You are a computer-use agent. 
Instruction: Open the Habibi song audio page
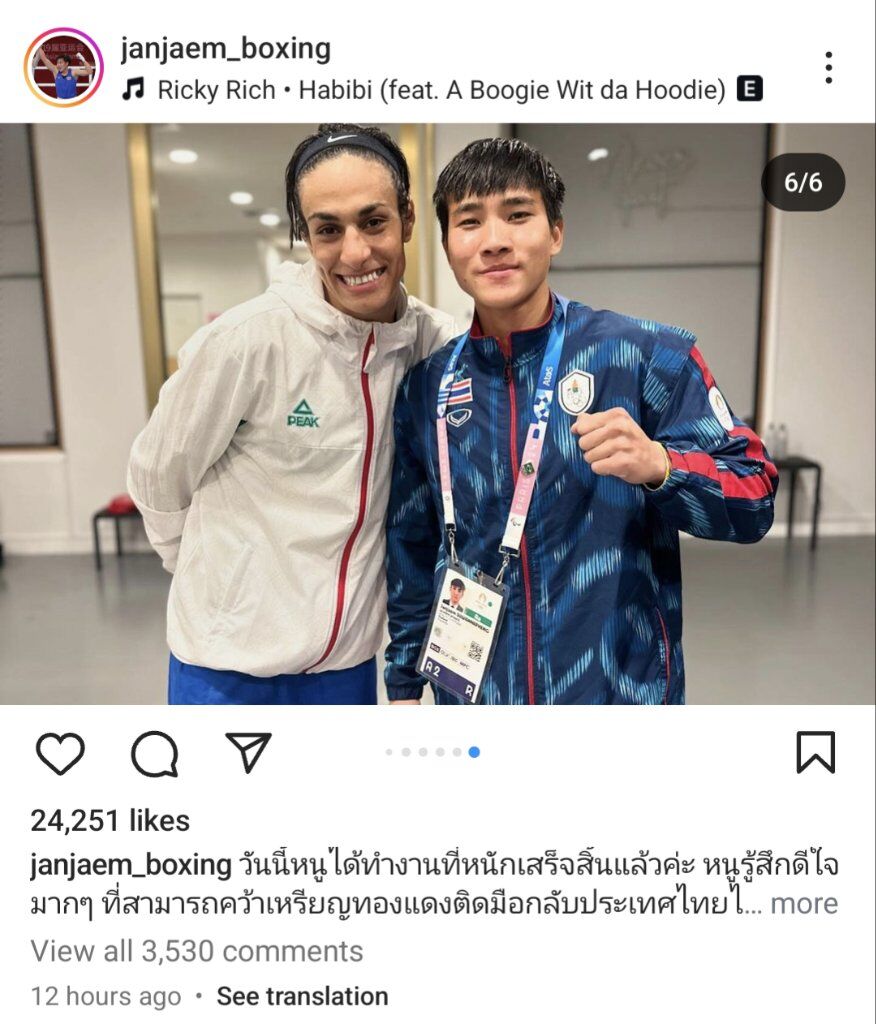tap(442, 89)
